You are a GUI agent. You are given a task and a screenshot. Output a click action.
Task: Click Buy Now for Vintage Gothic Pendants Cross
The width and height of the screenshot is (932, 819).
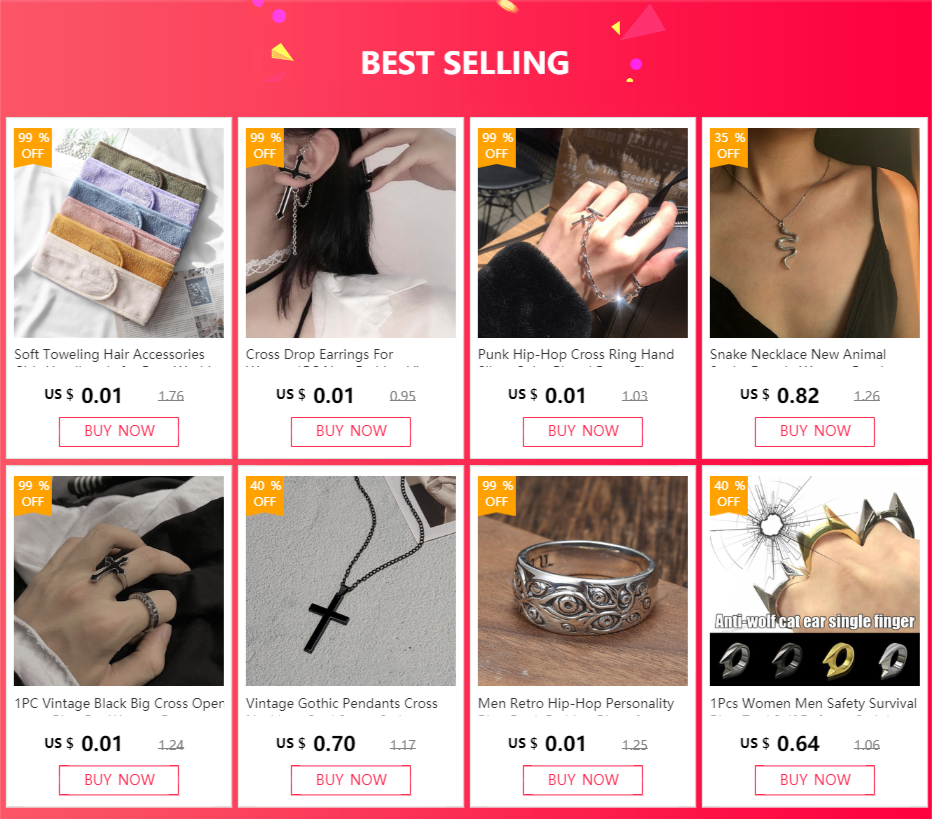coord(351,780)
